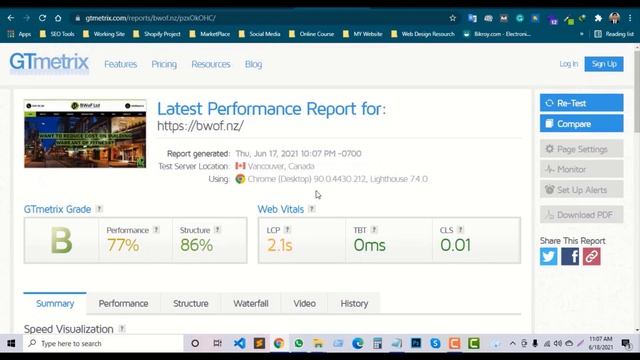Screen dimensions: 640x360
Task: Switch to the Structure tab
Action: tap(191, 303)
